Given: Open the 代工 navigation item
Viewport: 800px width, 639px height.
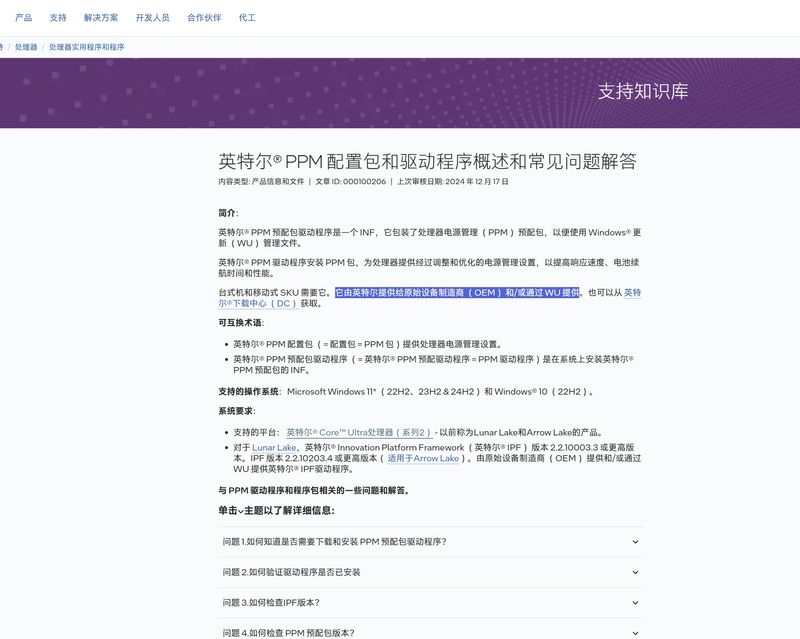Looking at the screenshot, I should [247, 18].
